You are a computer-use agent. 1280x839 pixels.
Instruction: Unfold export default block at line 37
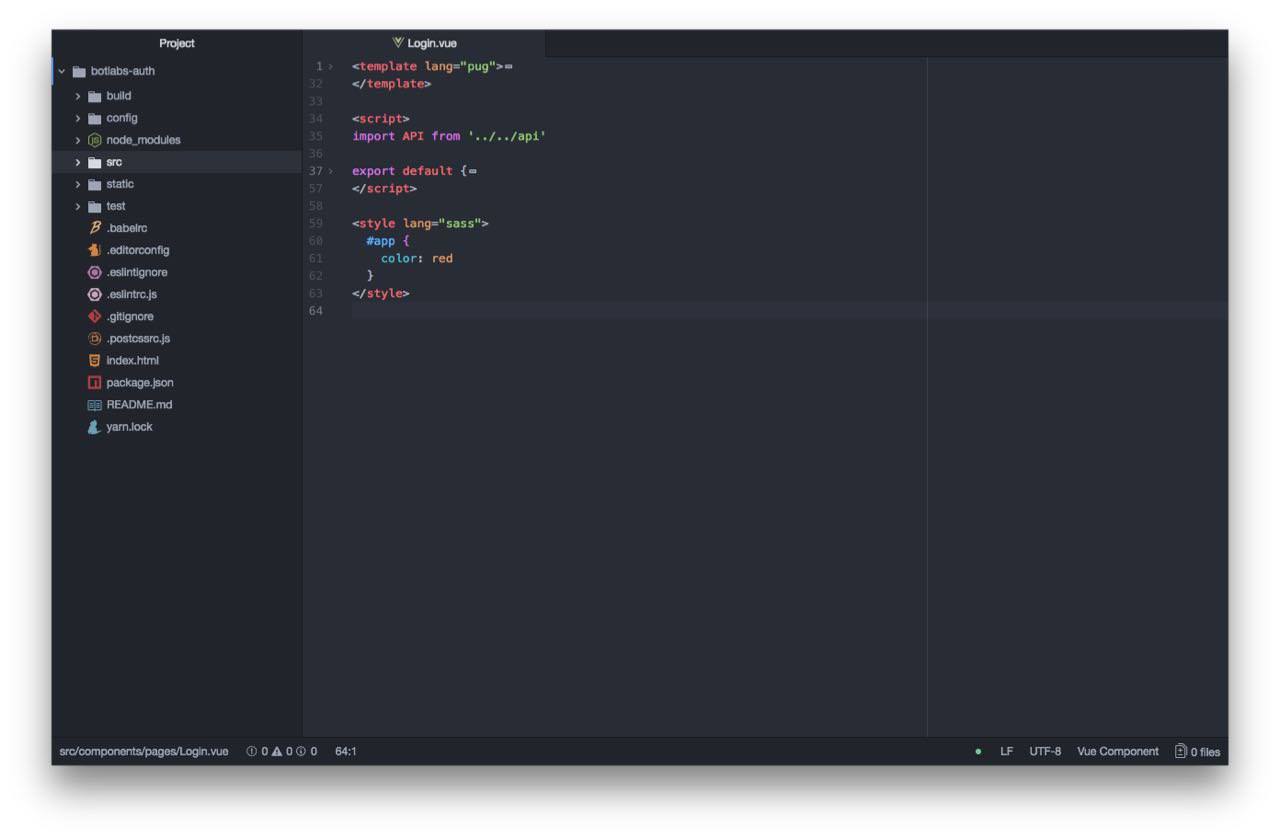tap(331, 171)
